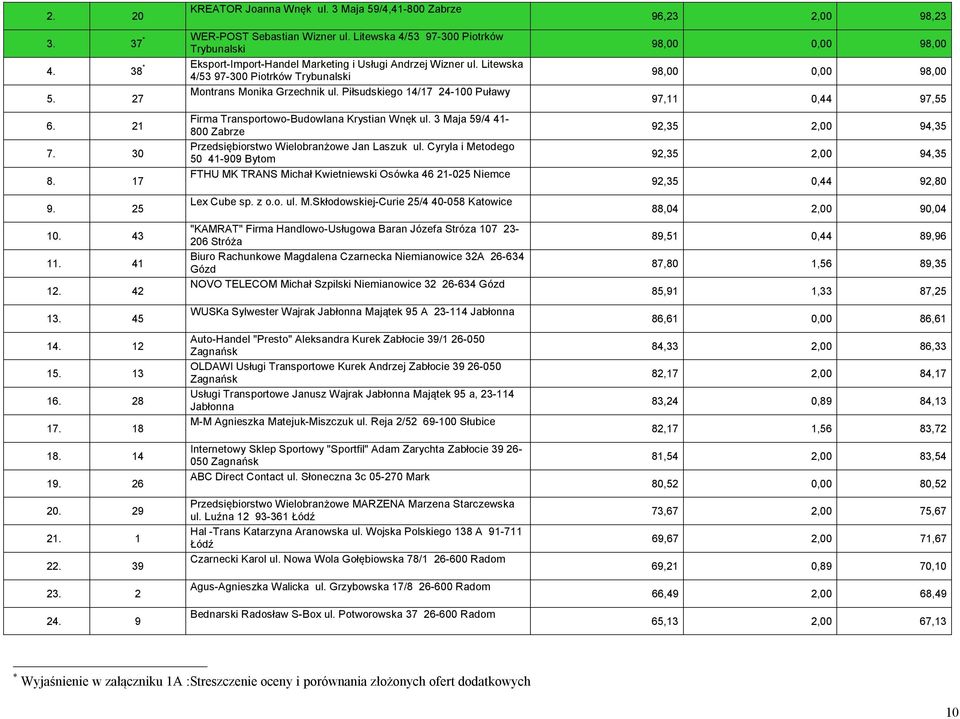Select the KAMRAT Firma Handlowo-Usługowa cell
960x719 pixels.
(x=358, y=236)
